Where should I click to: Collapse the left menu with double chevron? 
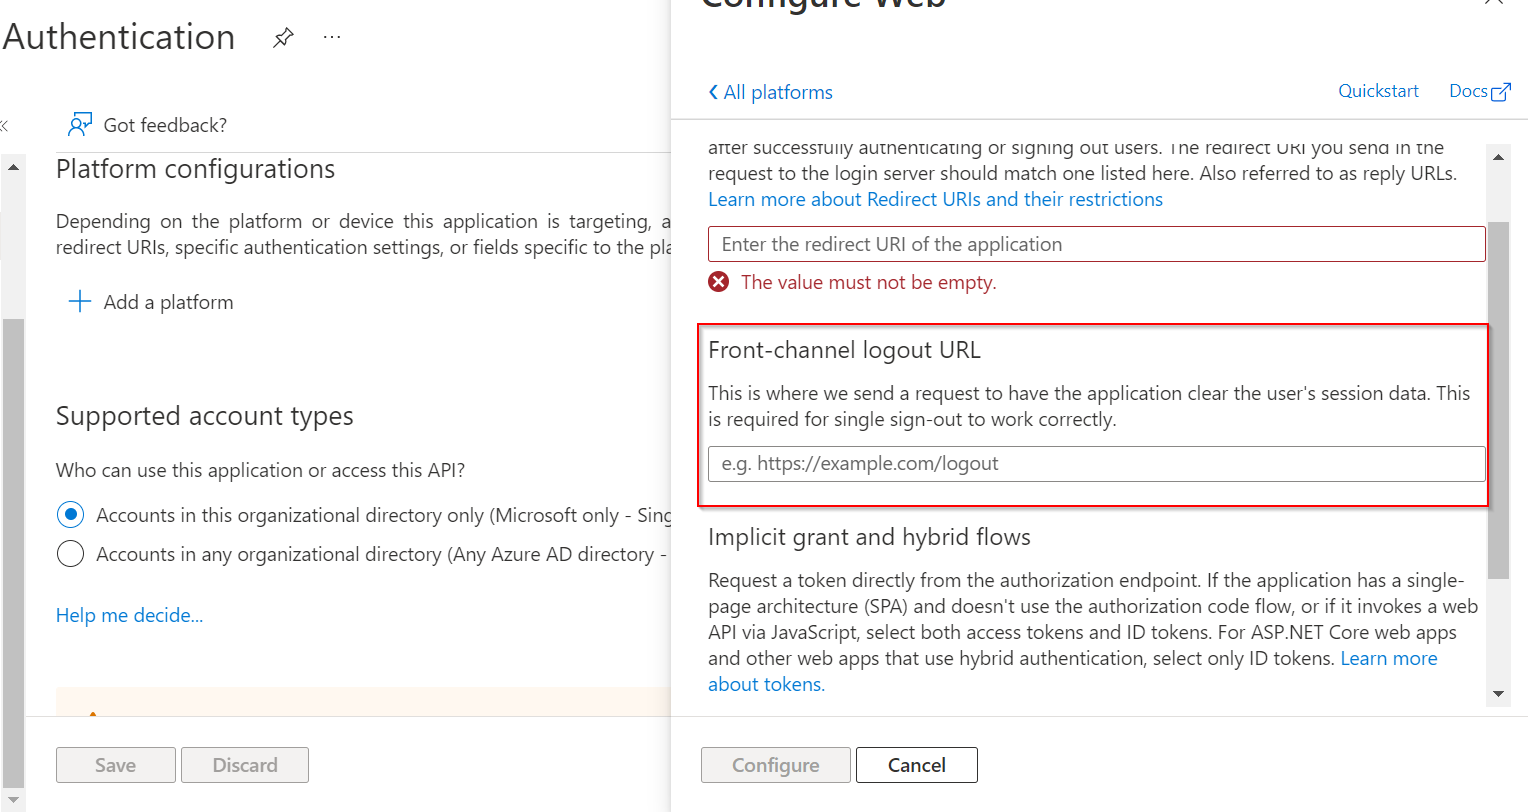tap(4, 126)
